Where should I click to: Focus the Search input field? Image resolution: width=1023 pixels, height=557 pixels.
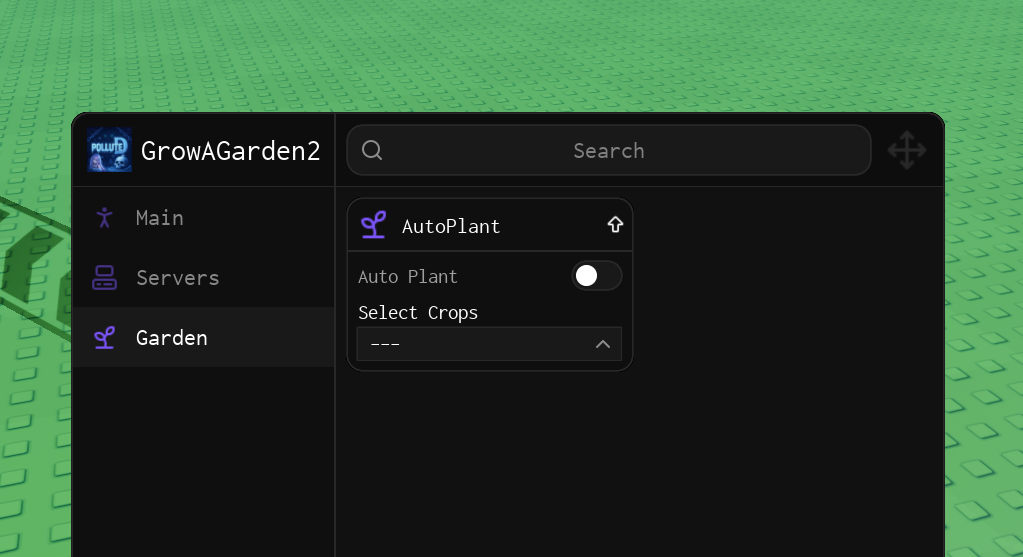[609, 150]
